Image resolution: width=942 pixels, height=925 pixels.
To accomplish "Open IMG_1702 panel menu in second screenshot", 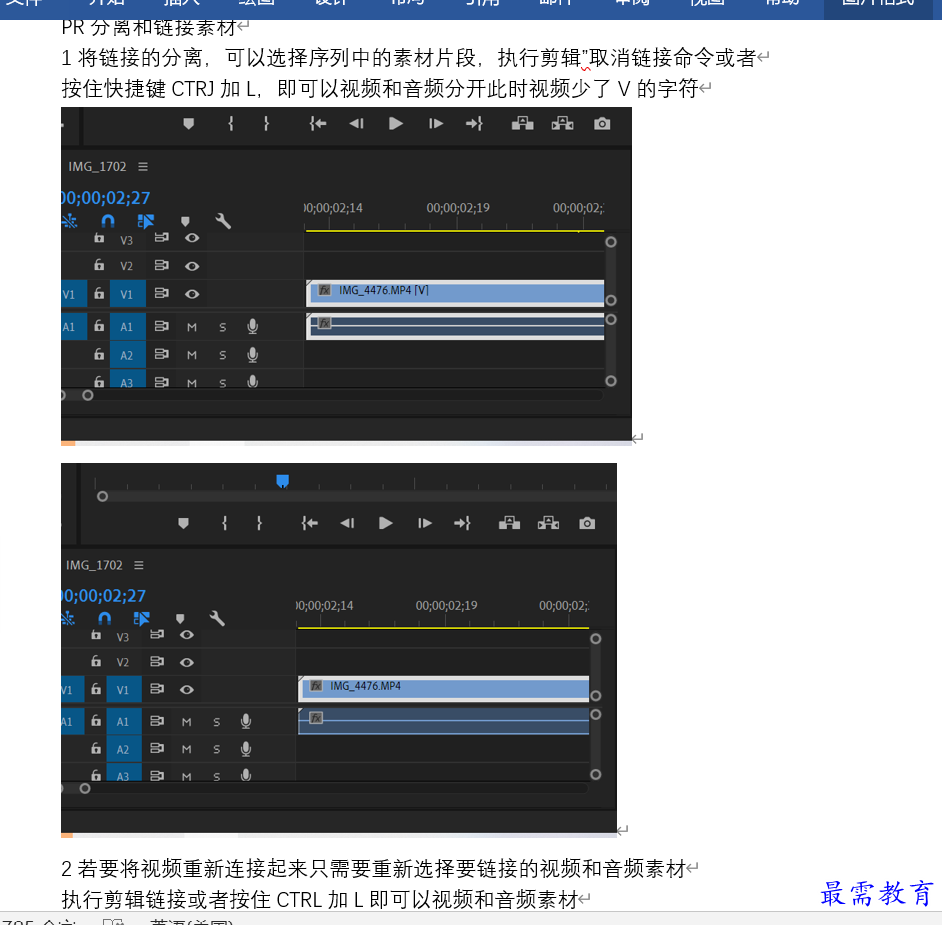I will pos(139,565).
